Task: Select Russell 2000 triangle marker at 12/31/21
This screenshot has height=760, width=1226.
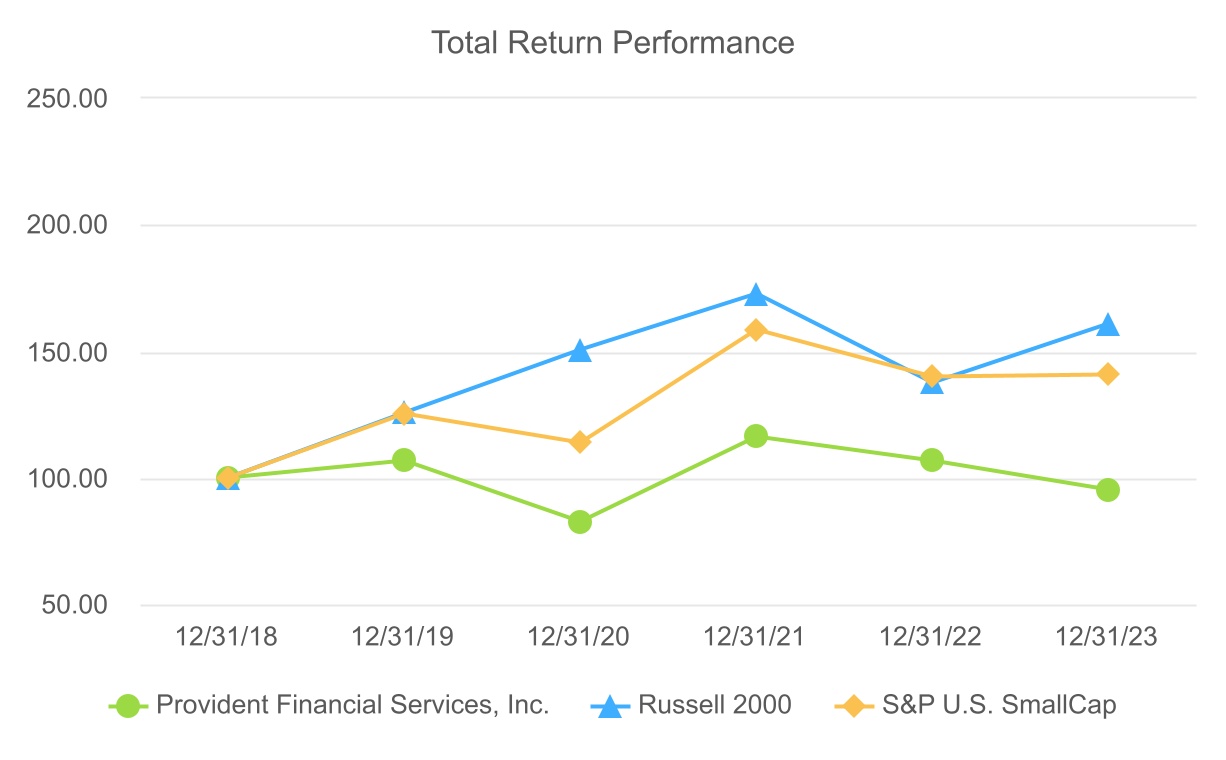Action: 756,295
